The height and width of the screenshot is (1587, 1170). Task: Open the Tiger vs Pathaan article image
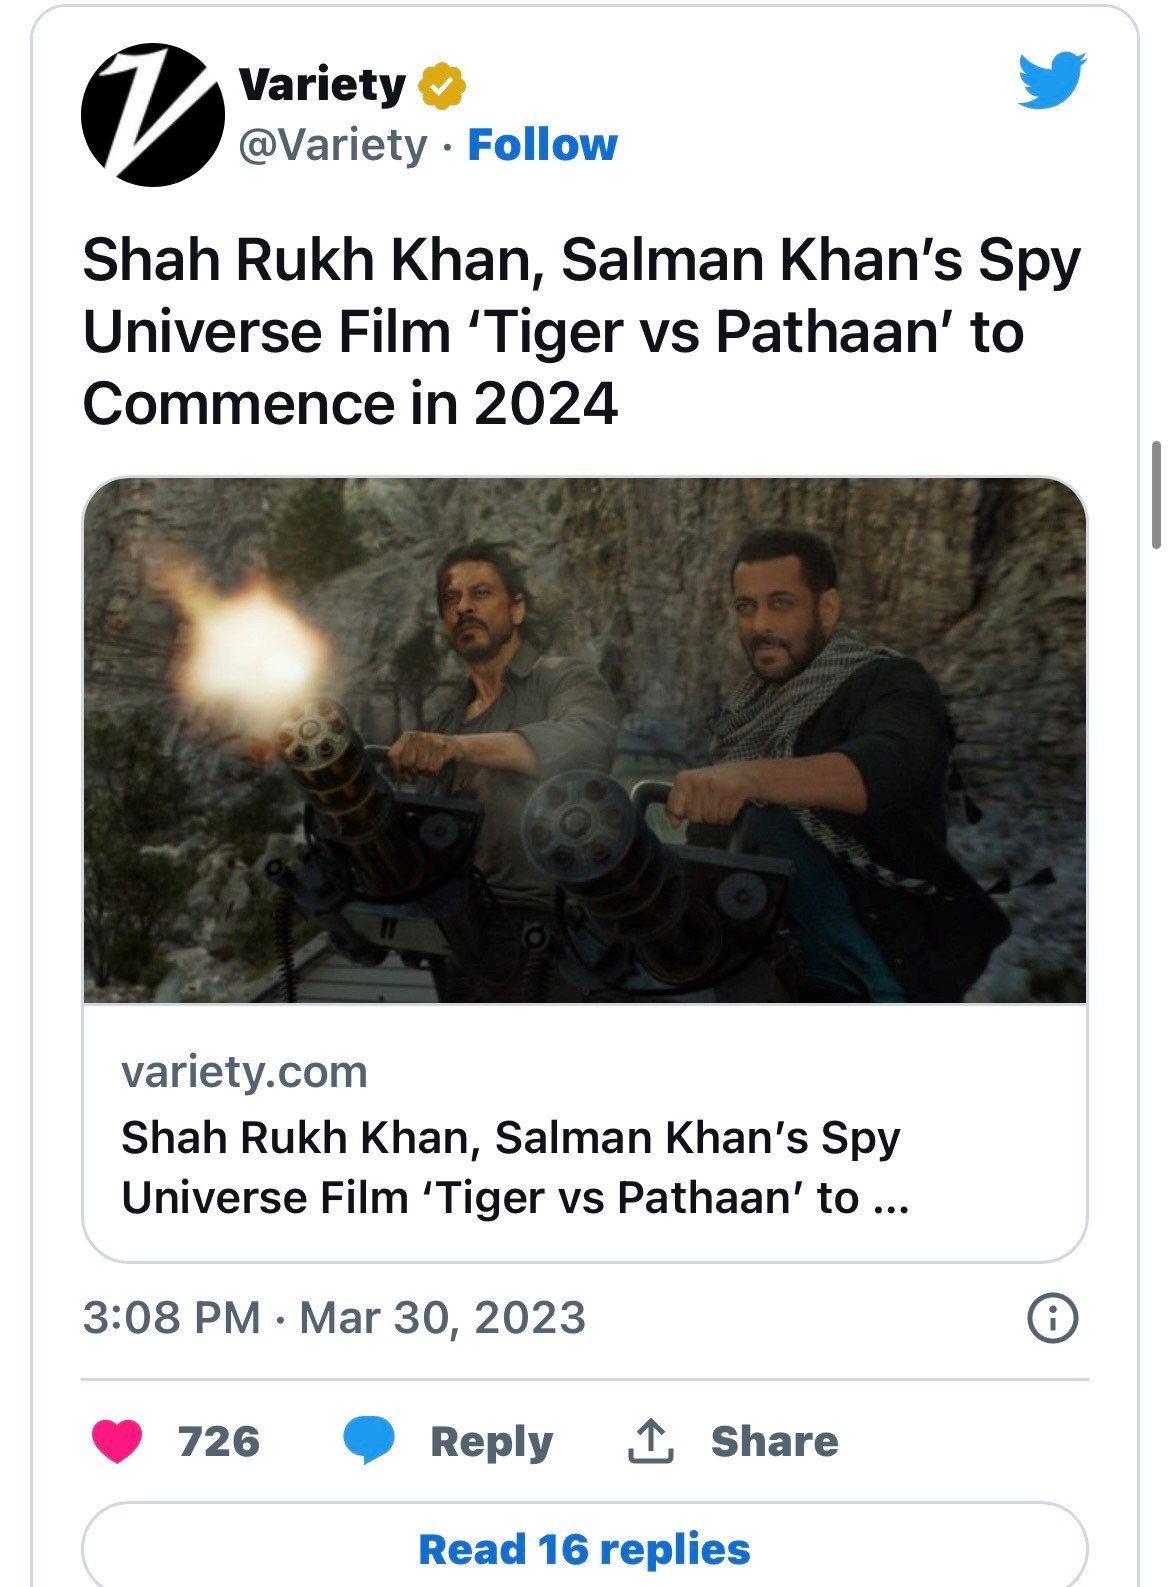[x=585, y=740]
